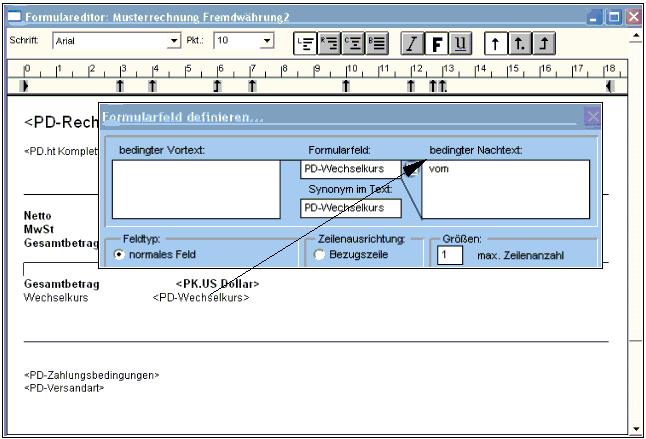The height and width of the screenshot is (439, 646).
Task: Click the 'max. Zeilenanzahl' number field
Action: (x=450, y=255)
